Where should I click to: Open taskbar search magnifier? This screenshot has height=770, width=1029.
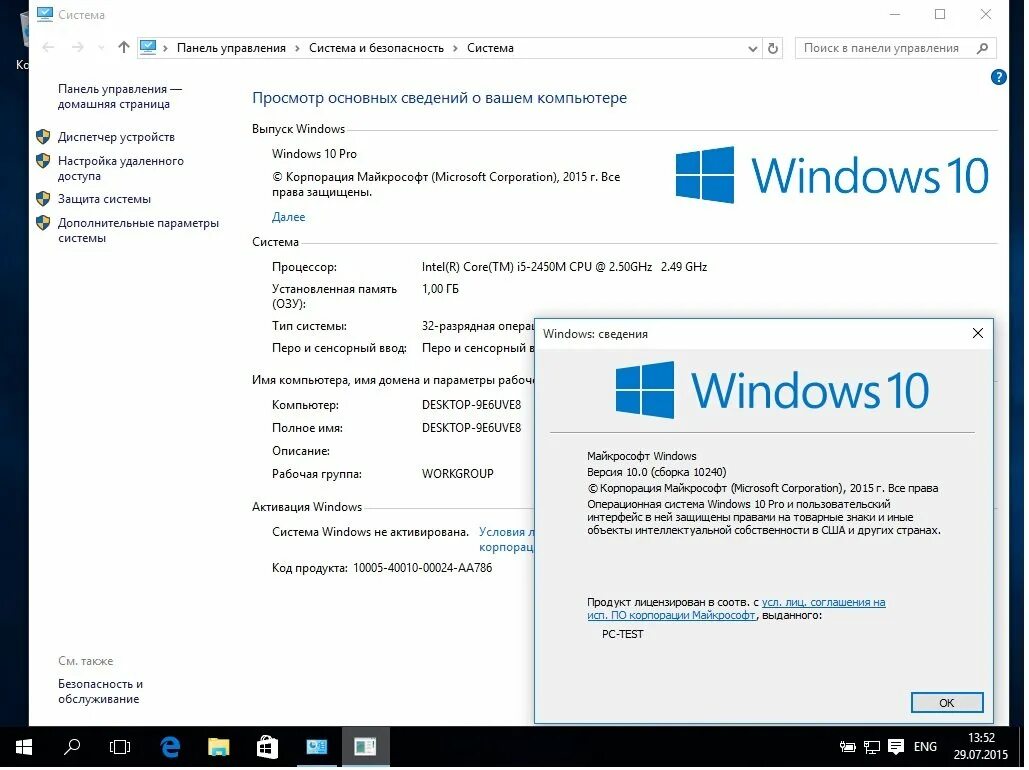click(x=72, y=747)
